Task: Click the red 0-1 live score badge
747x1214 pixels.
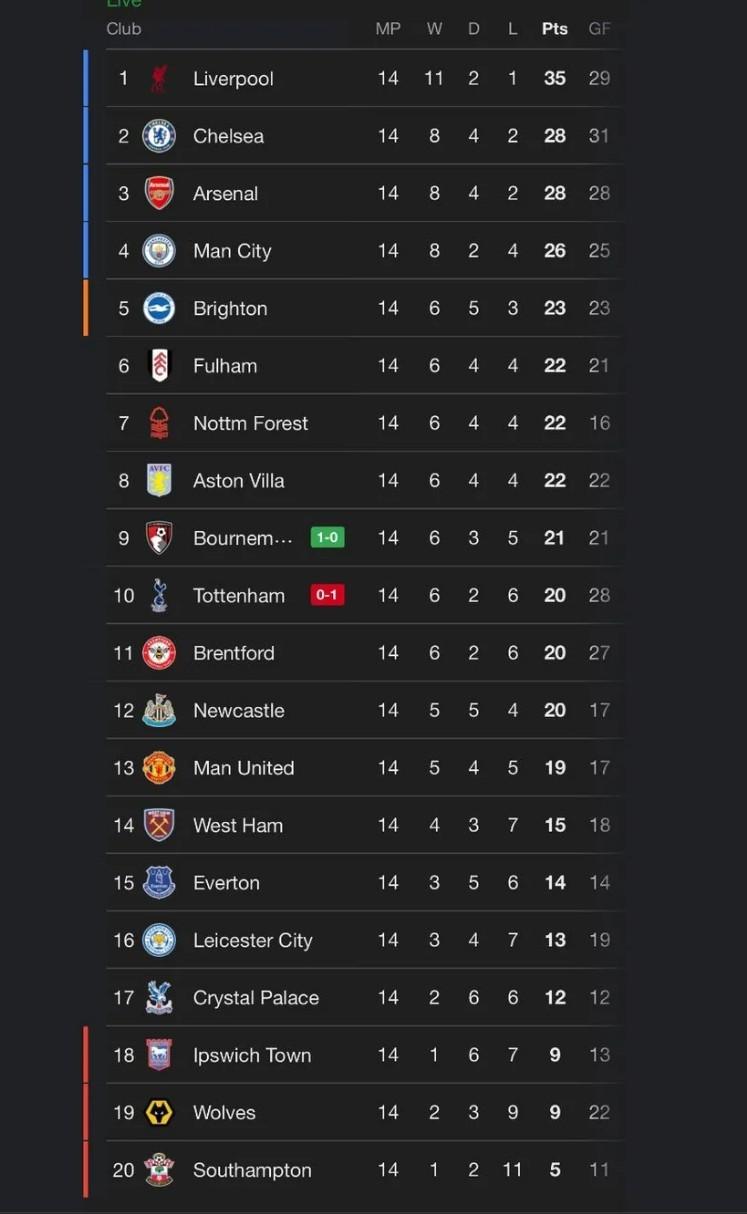Action: (327, 595)
